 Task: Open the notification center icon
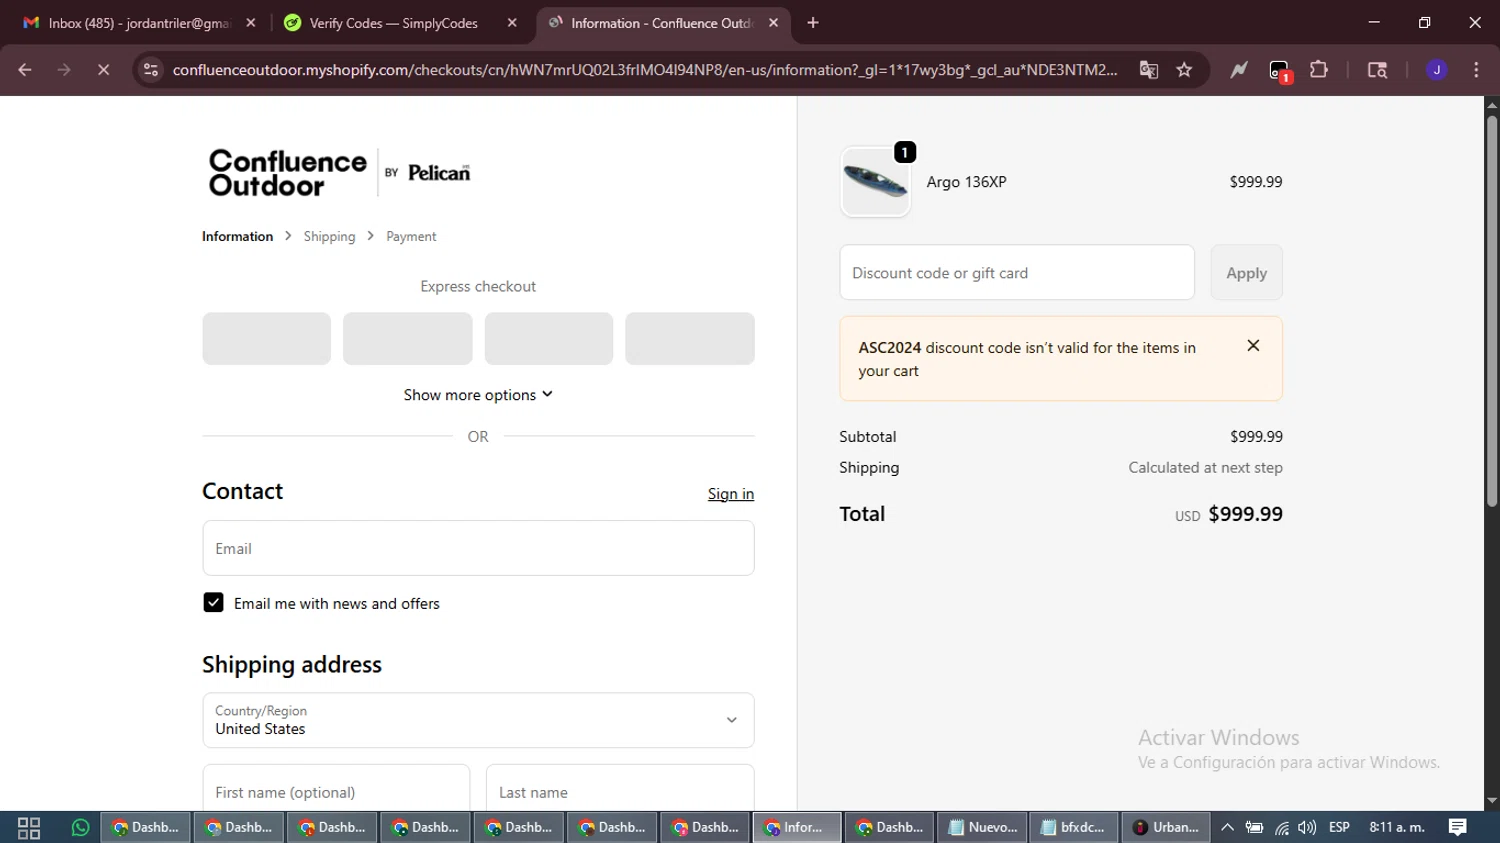pos(1457,828)
